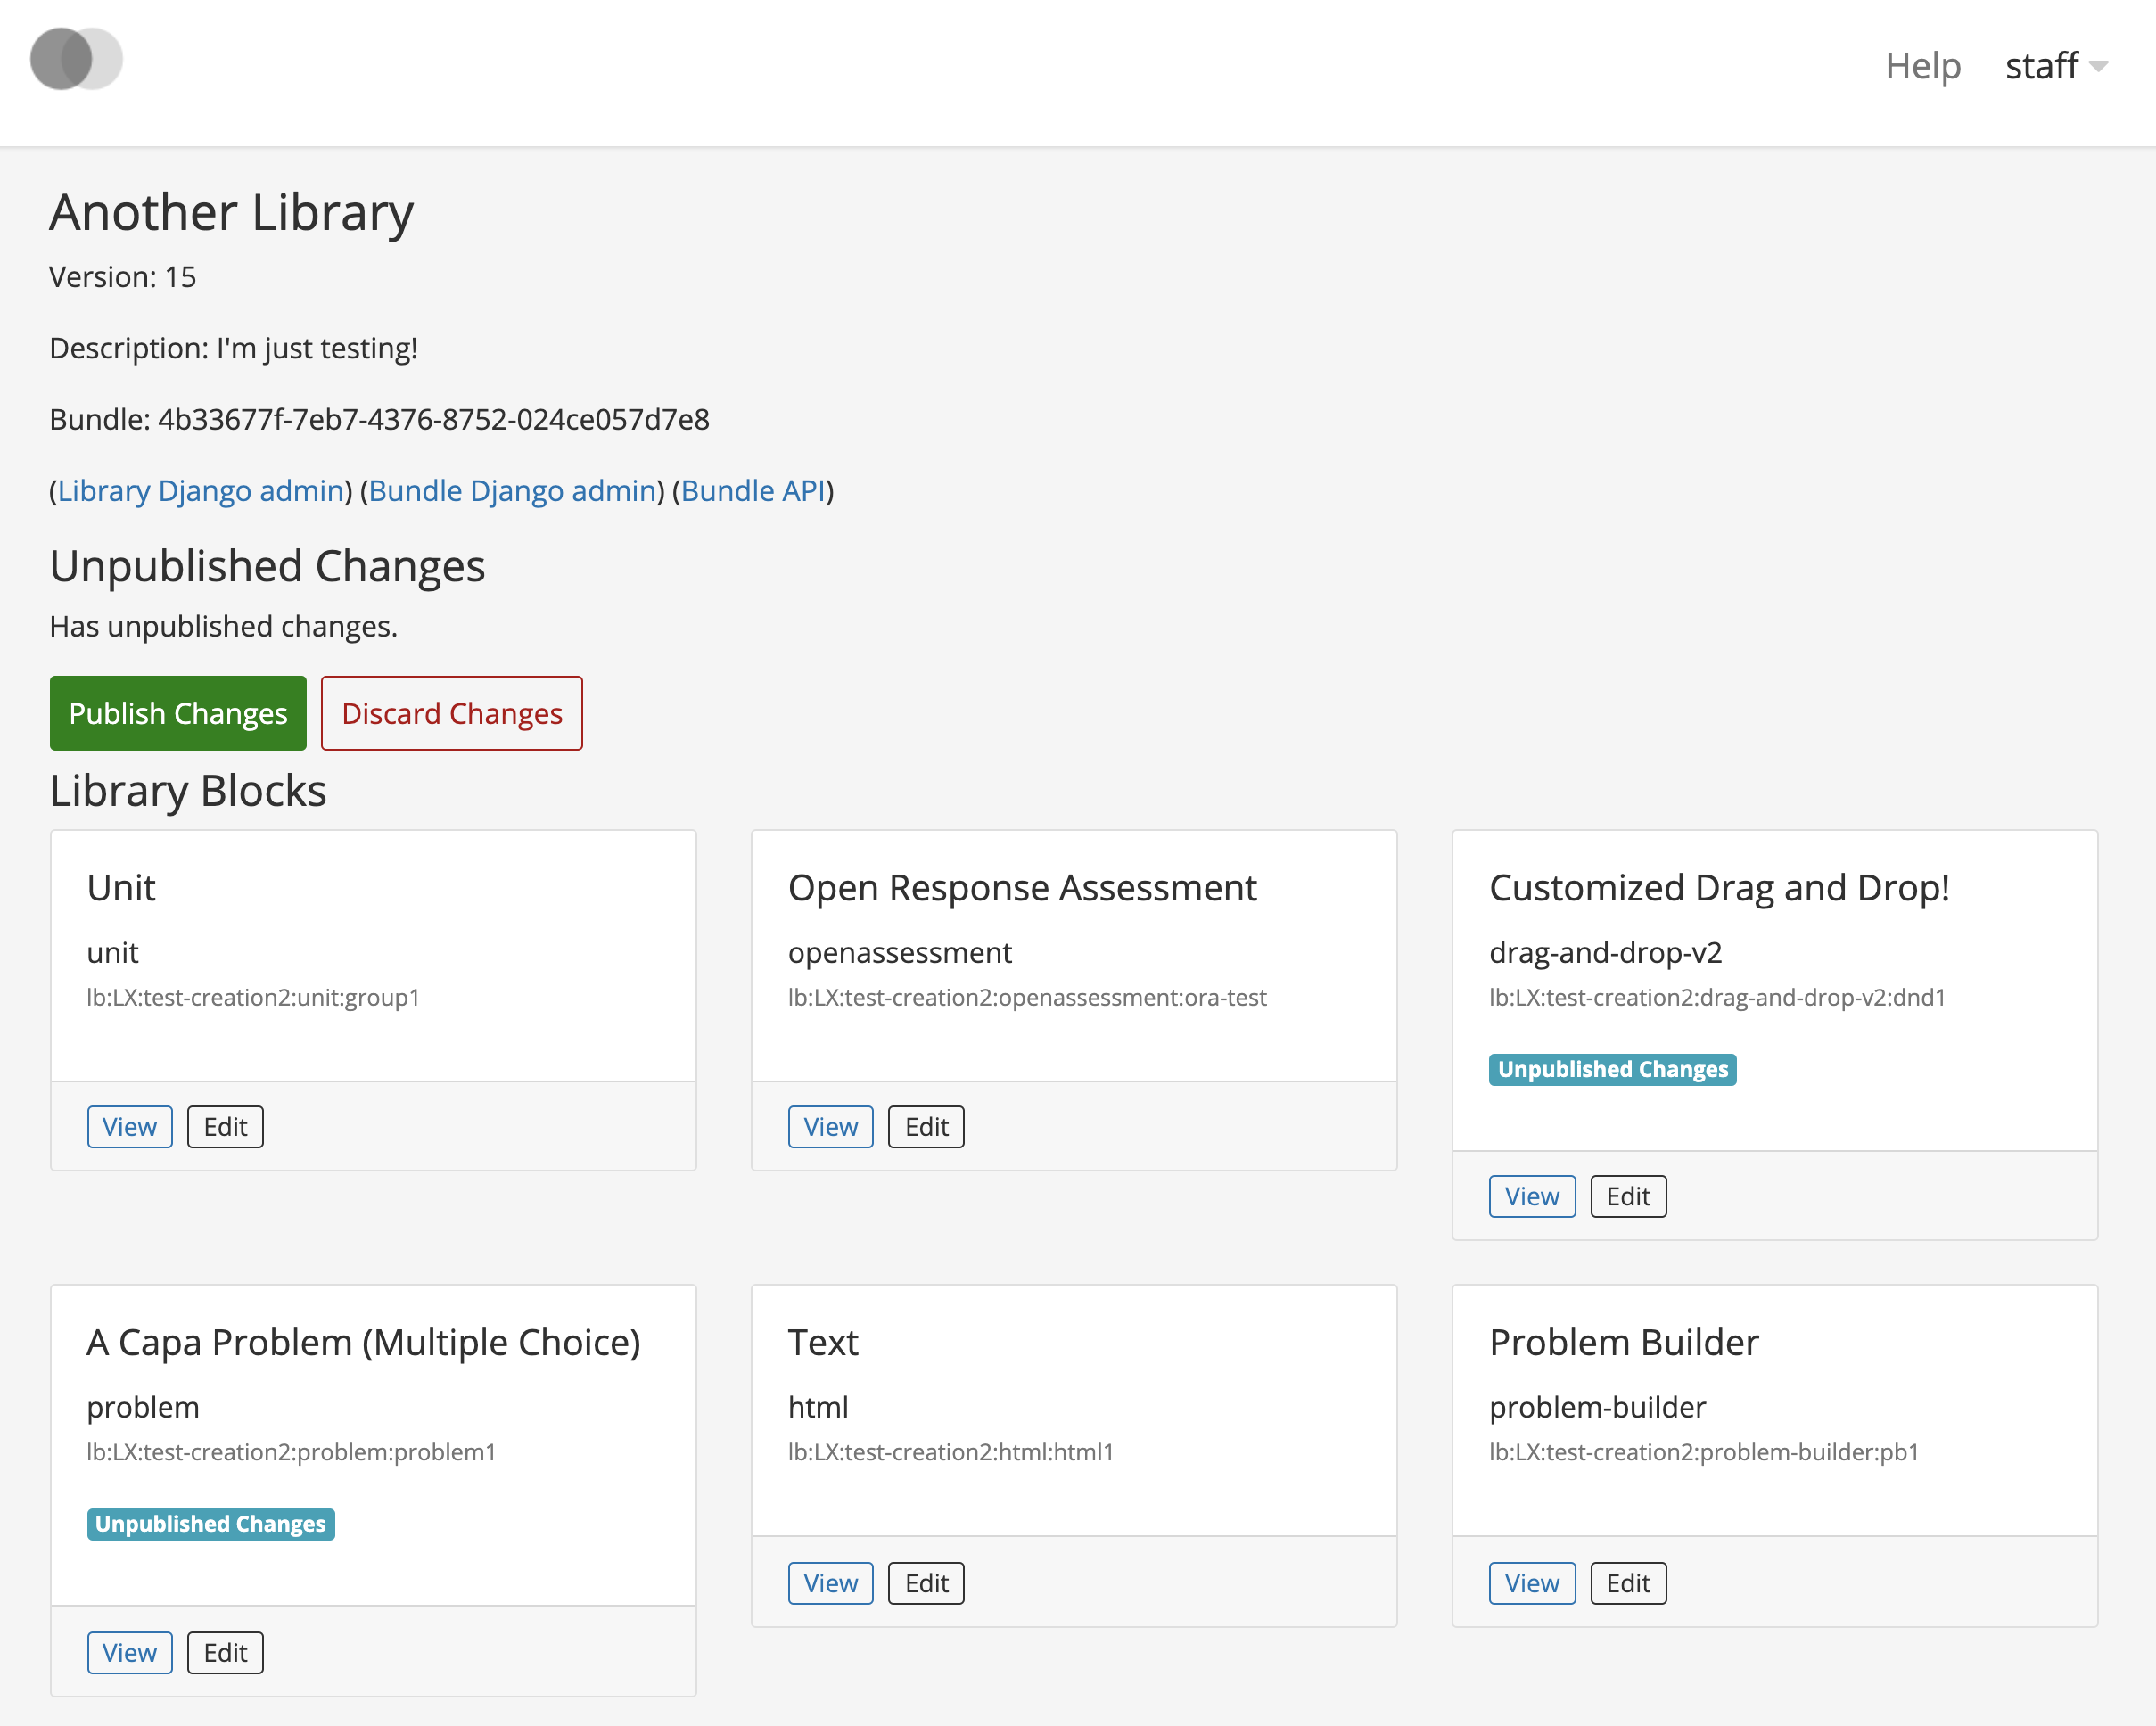
Task: Edit the Customized Drag and Drop block
Action: point(1624,1196)
